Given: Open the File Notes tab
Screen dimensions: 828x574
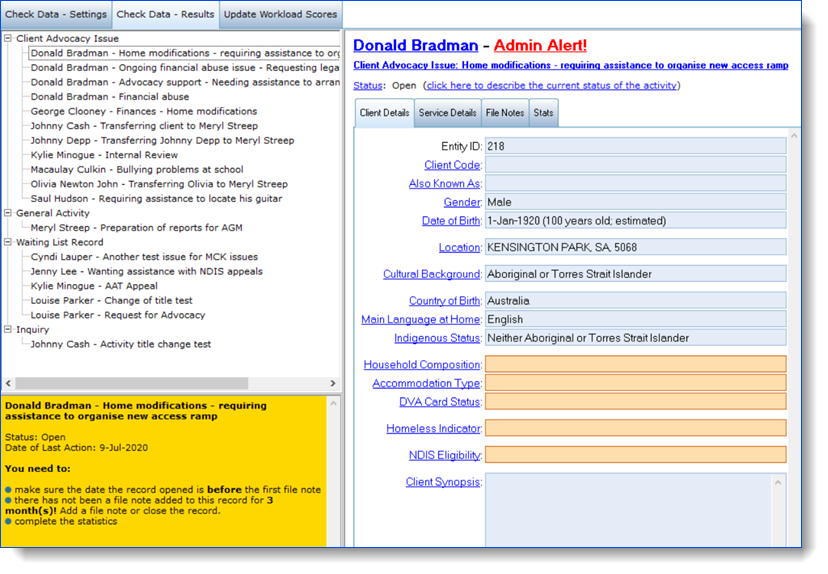Looking at the screenshot, I should (x=505, y=112).
